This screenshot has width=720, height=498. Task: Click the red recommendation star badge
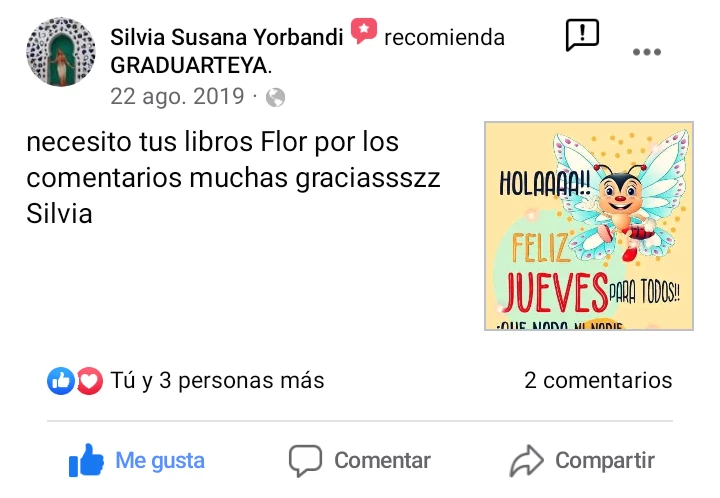(364, 31)
